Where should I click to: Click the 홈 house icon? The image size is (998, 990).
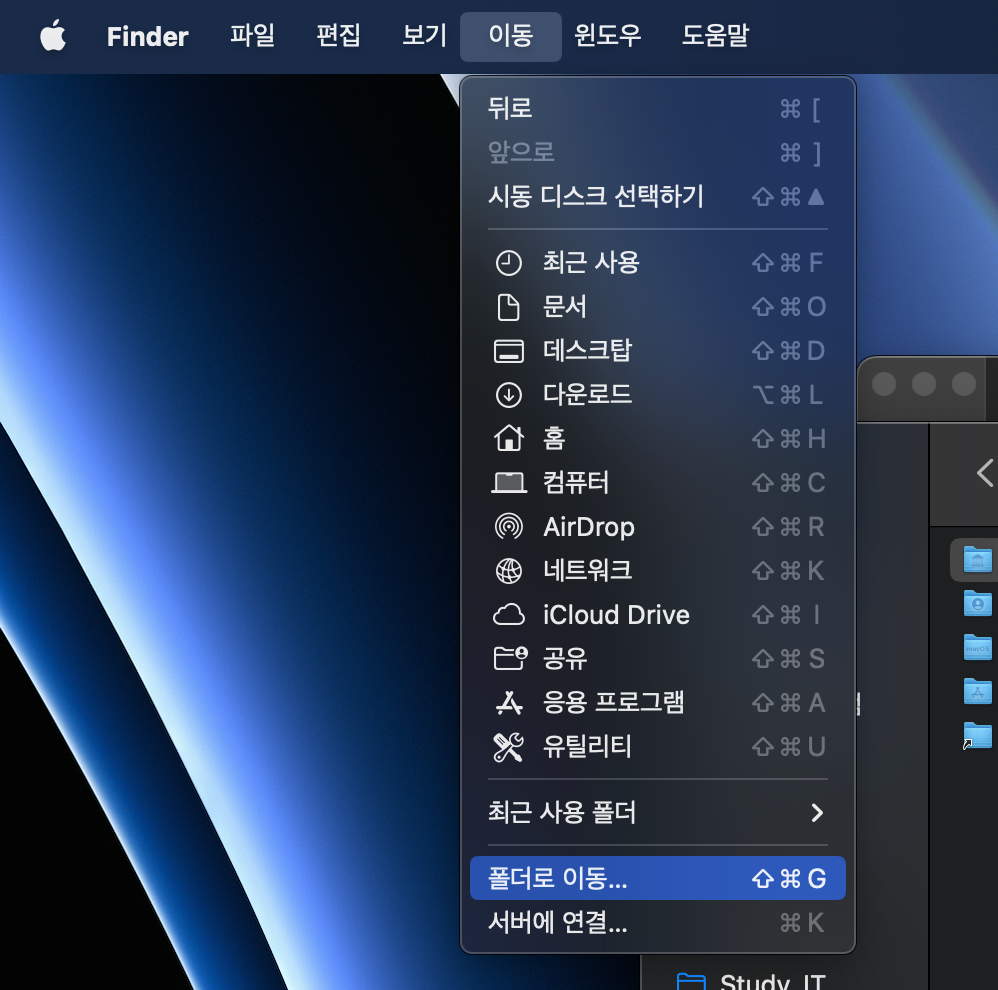[x=509, y=438]
